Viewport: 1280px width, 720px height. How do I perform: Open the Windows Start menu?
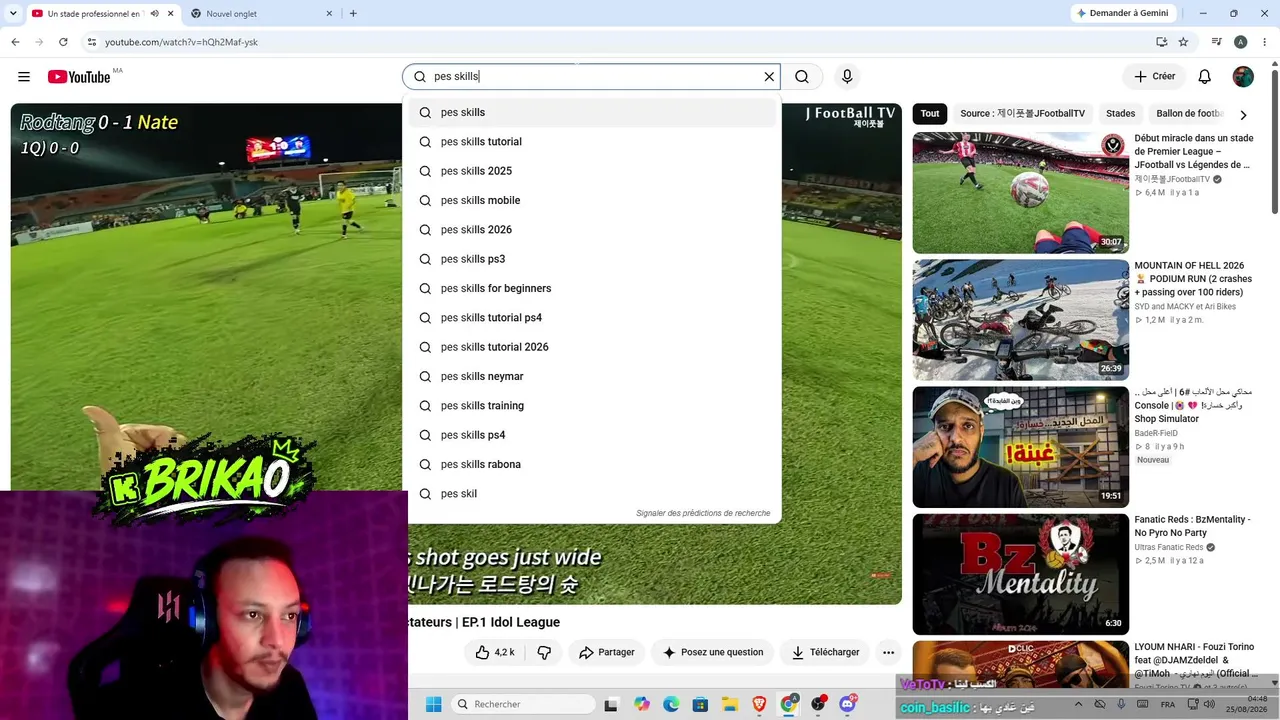click(433, 704)
